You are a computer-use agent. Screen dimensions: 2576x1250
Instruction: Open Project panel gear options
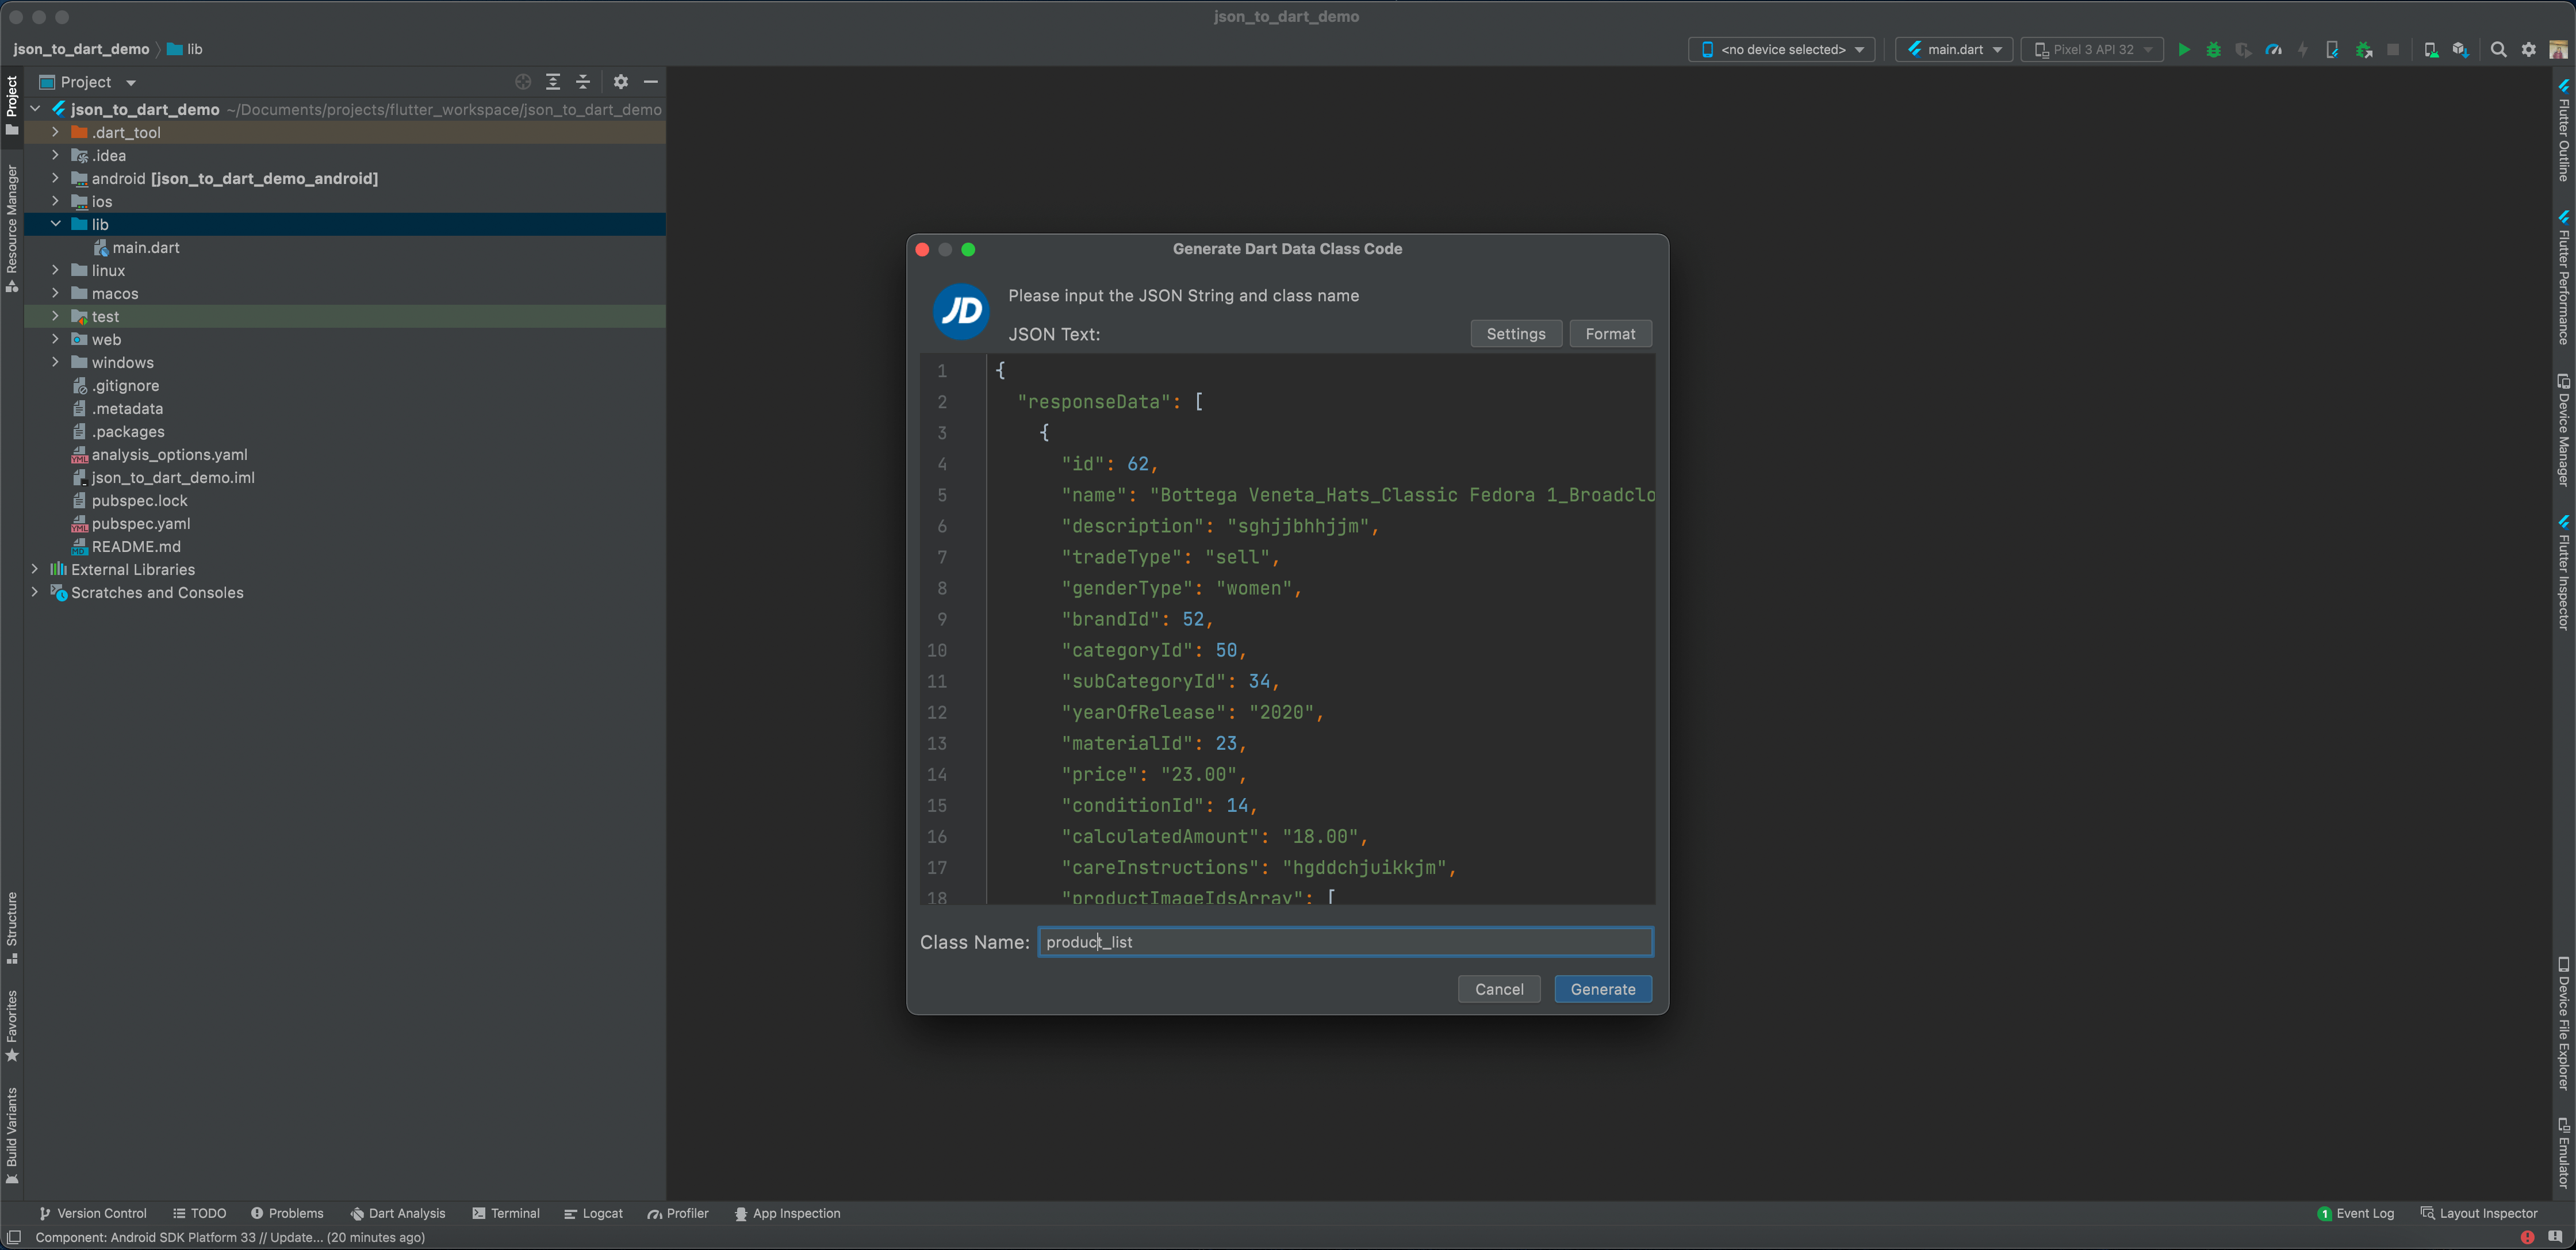click(621, 82)
